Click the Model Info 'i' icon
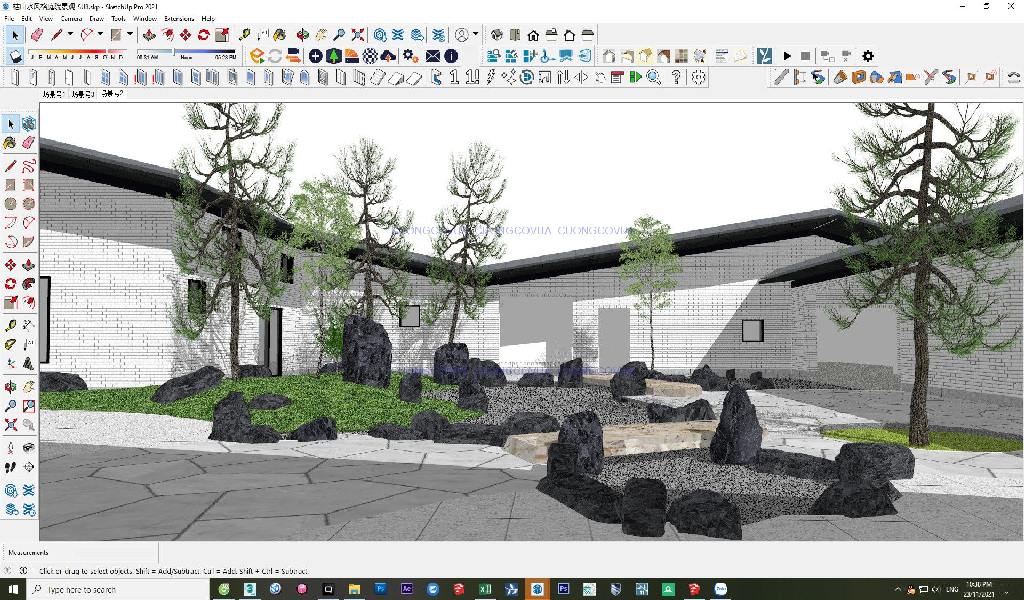1024x600 pixels. coord(451,56)
